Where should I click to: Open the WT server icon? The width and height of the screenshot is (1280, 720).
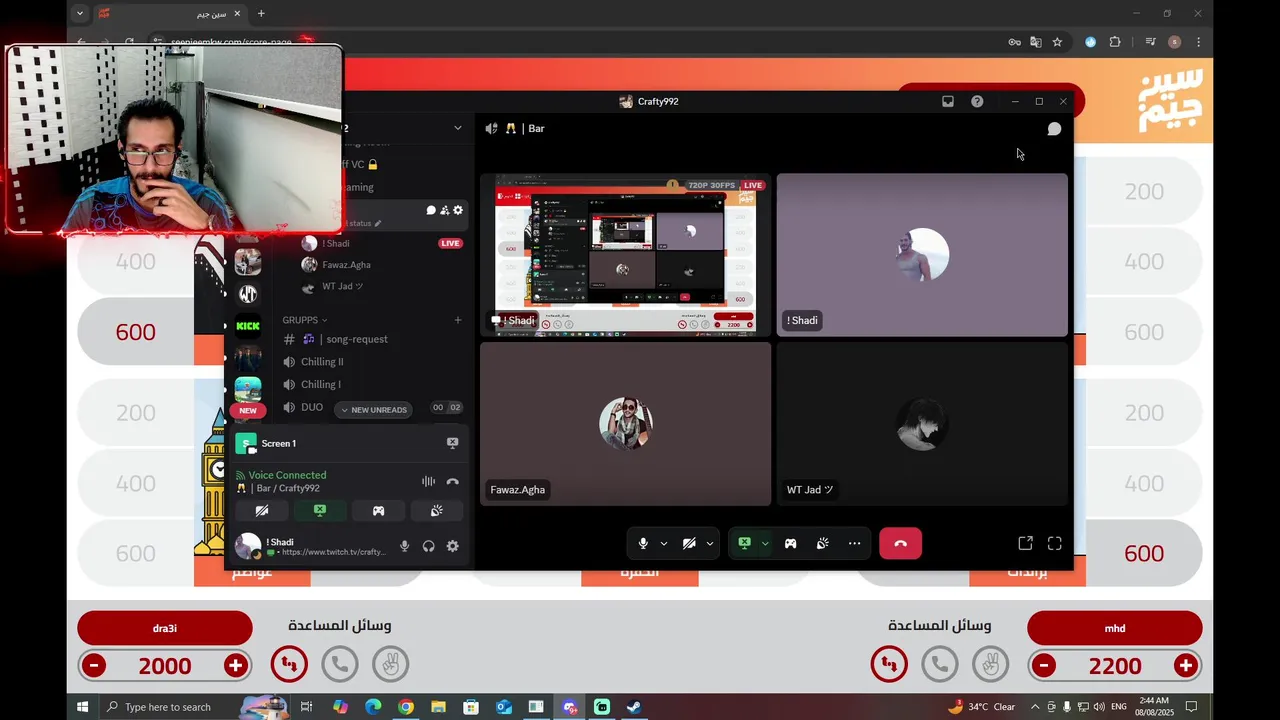248,294
